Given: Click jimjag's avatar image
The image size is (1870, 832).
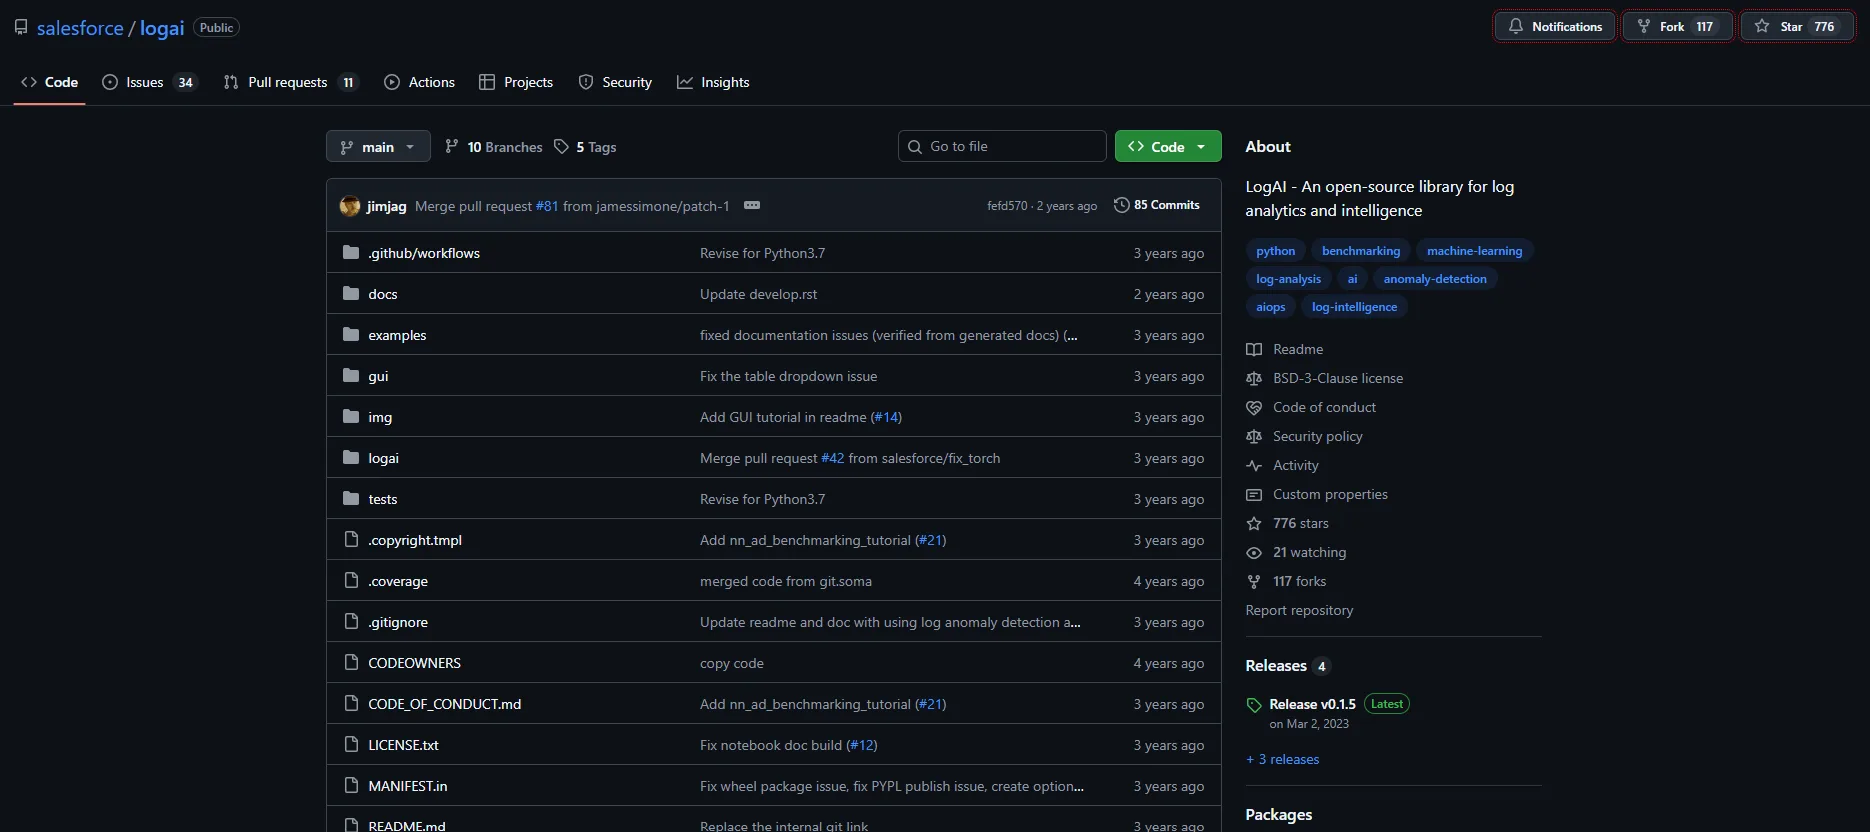Looking at the screenshot, I should pos(350,206).
